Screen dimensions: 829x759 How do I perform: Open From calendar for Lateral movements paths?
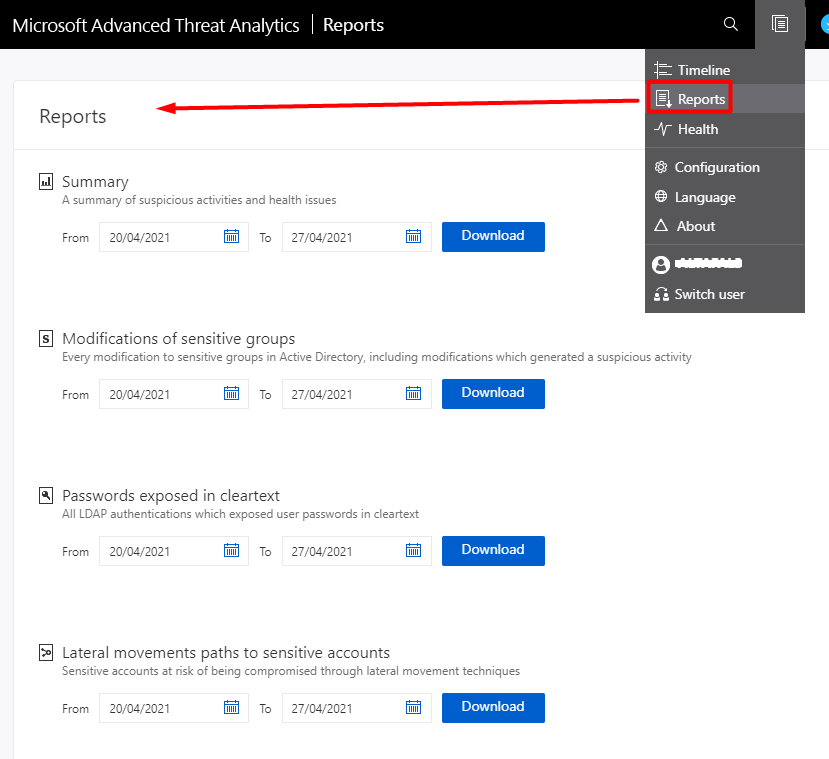click(232, 707)
